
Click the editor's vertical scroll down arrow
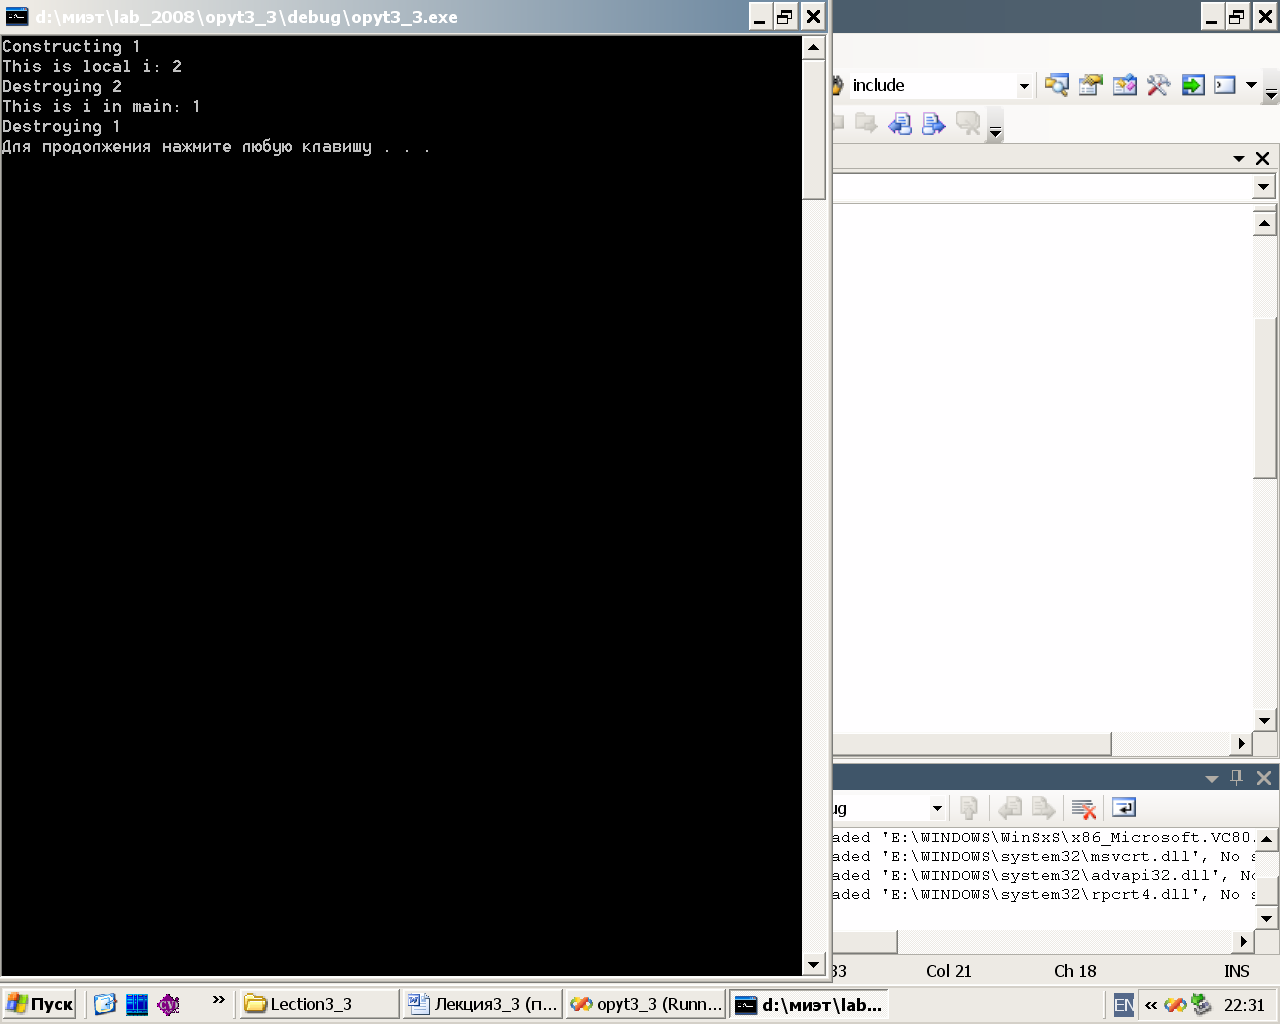1264,720
